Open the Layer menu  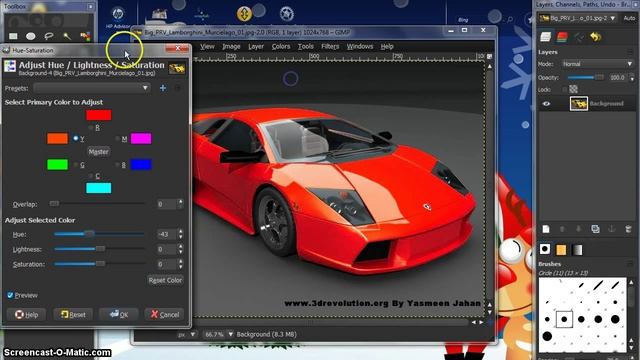(256, 47)
